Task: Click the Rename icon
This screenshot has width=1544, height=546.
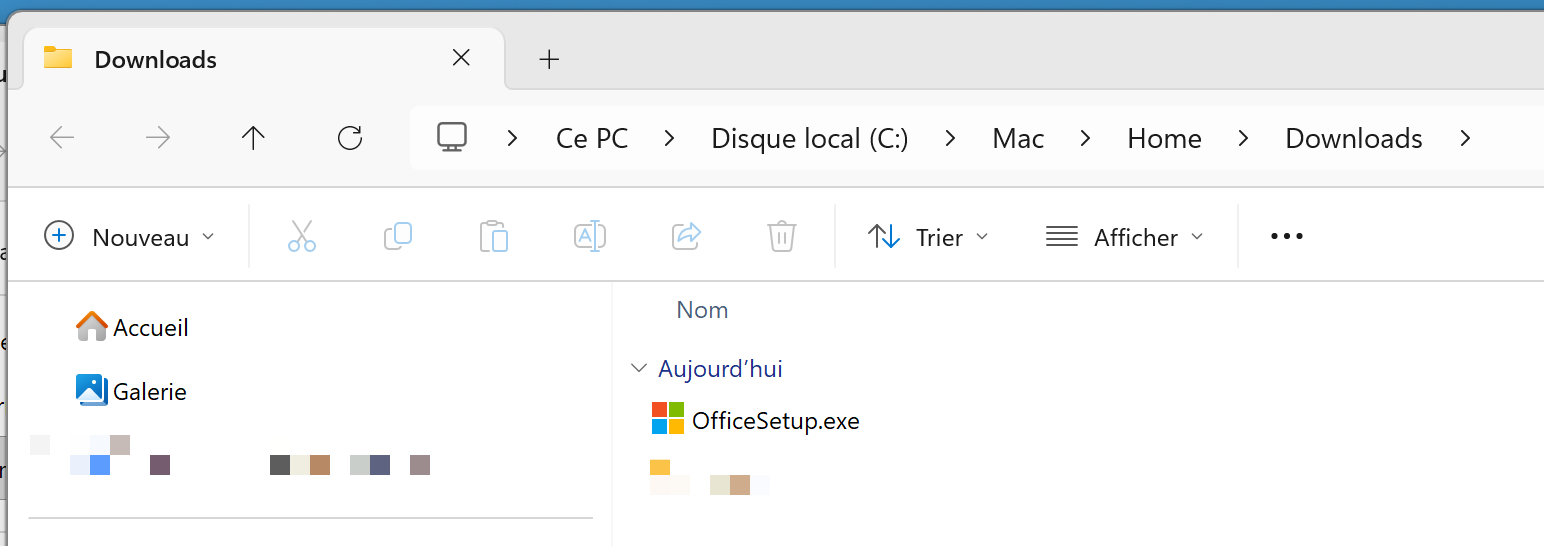Action: pos(590,237)
